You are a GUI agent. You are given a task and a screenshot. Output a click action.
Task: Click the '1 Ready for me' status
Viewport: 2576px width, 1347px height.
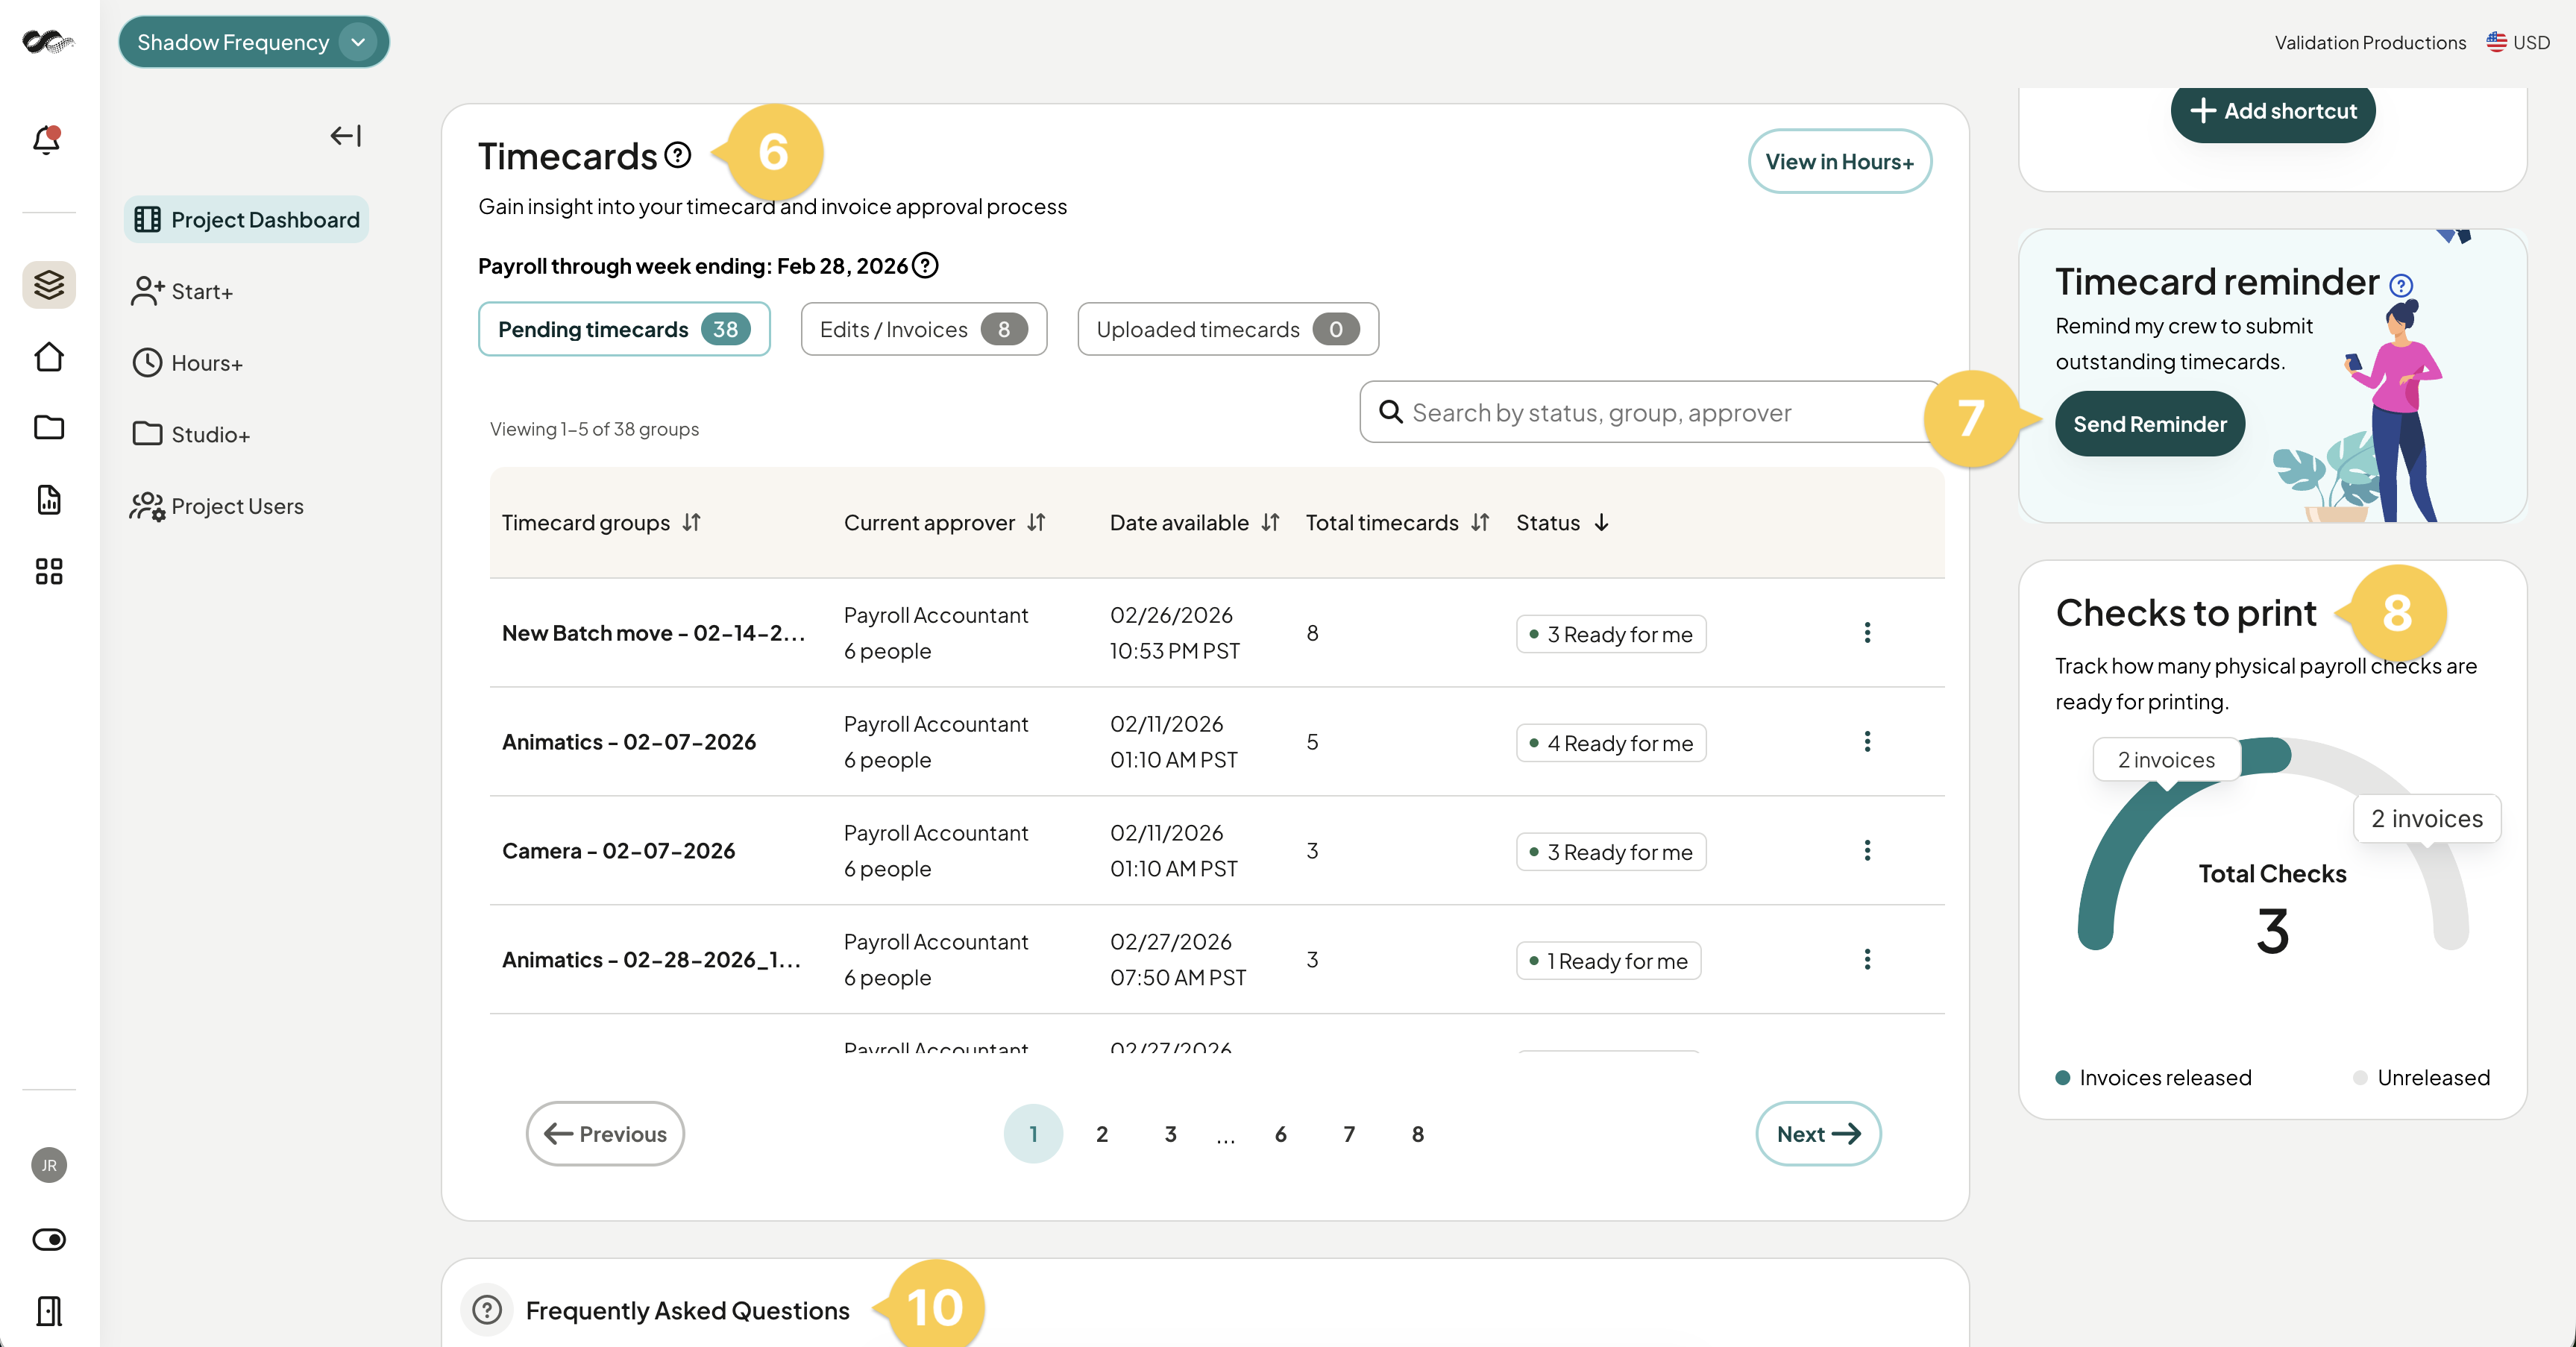(x=1609, y=961)
